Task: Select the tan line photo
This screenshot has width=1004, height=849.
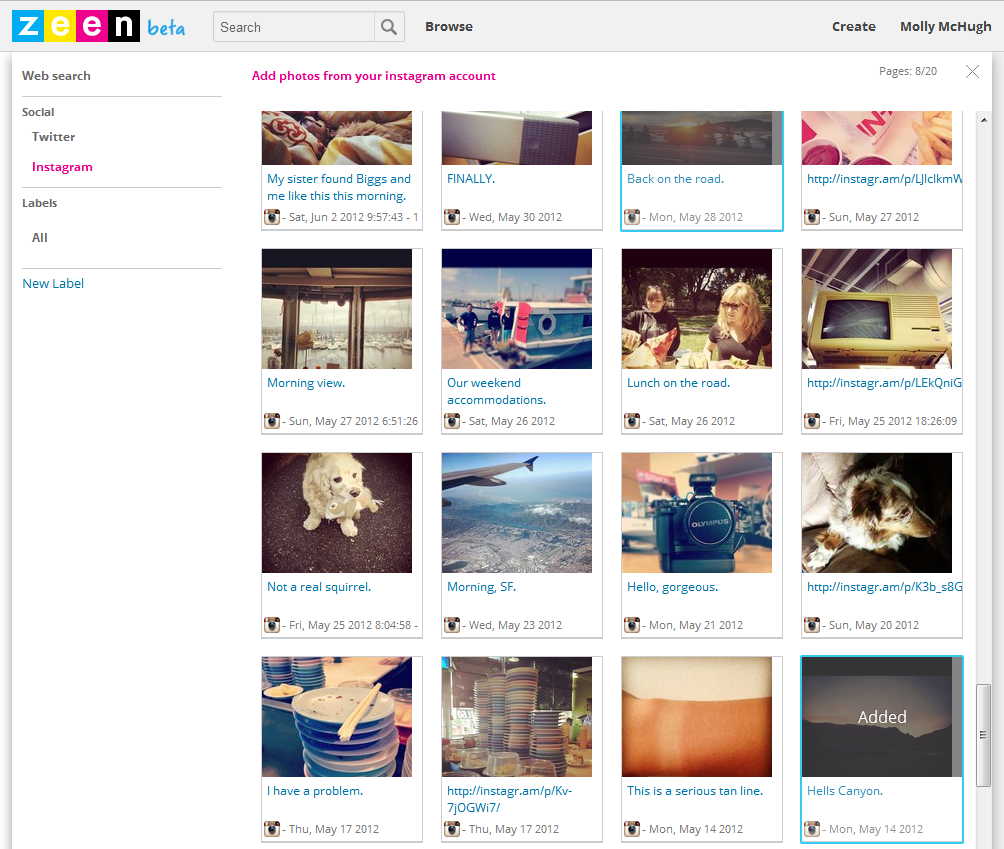Action: (697, 716)
